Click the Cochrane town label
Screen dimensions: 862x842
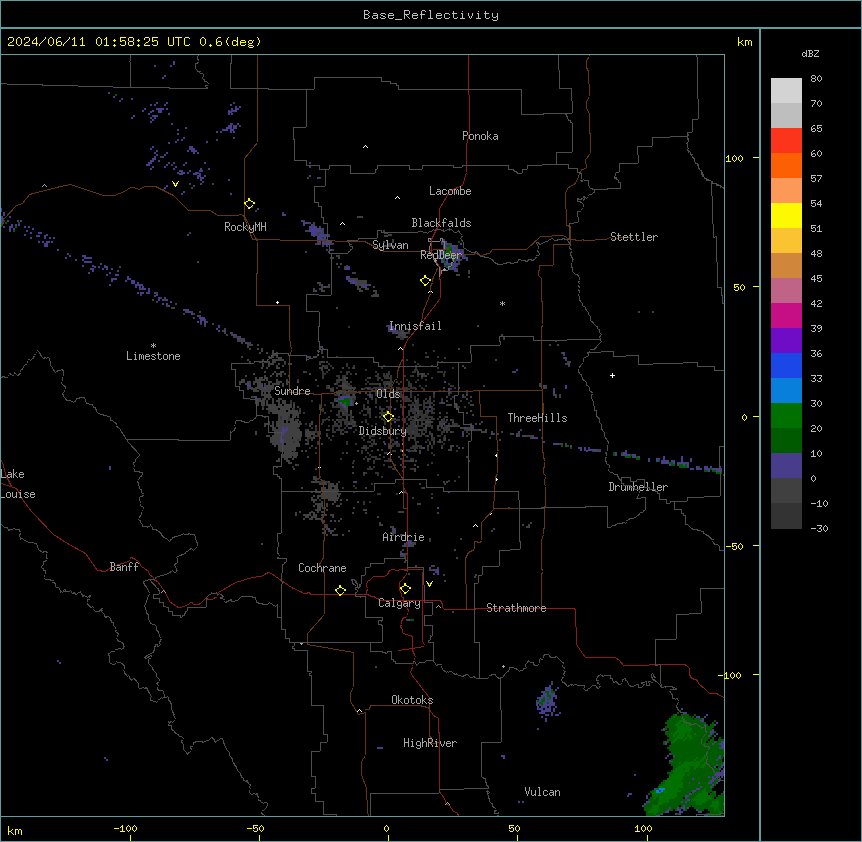click(x=322, y=568)
